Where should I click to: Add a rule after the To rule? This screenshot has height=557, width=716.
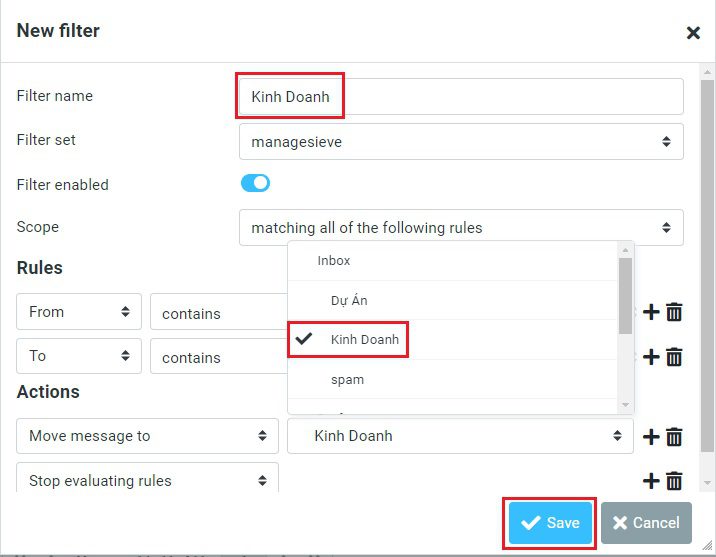(651, 357)
